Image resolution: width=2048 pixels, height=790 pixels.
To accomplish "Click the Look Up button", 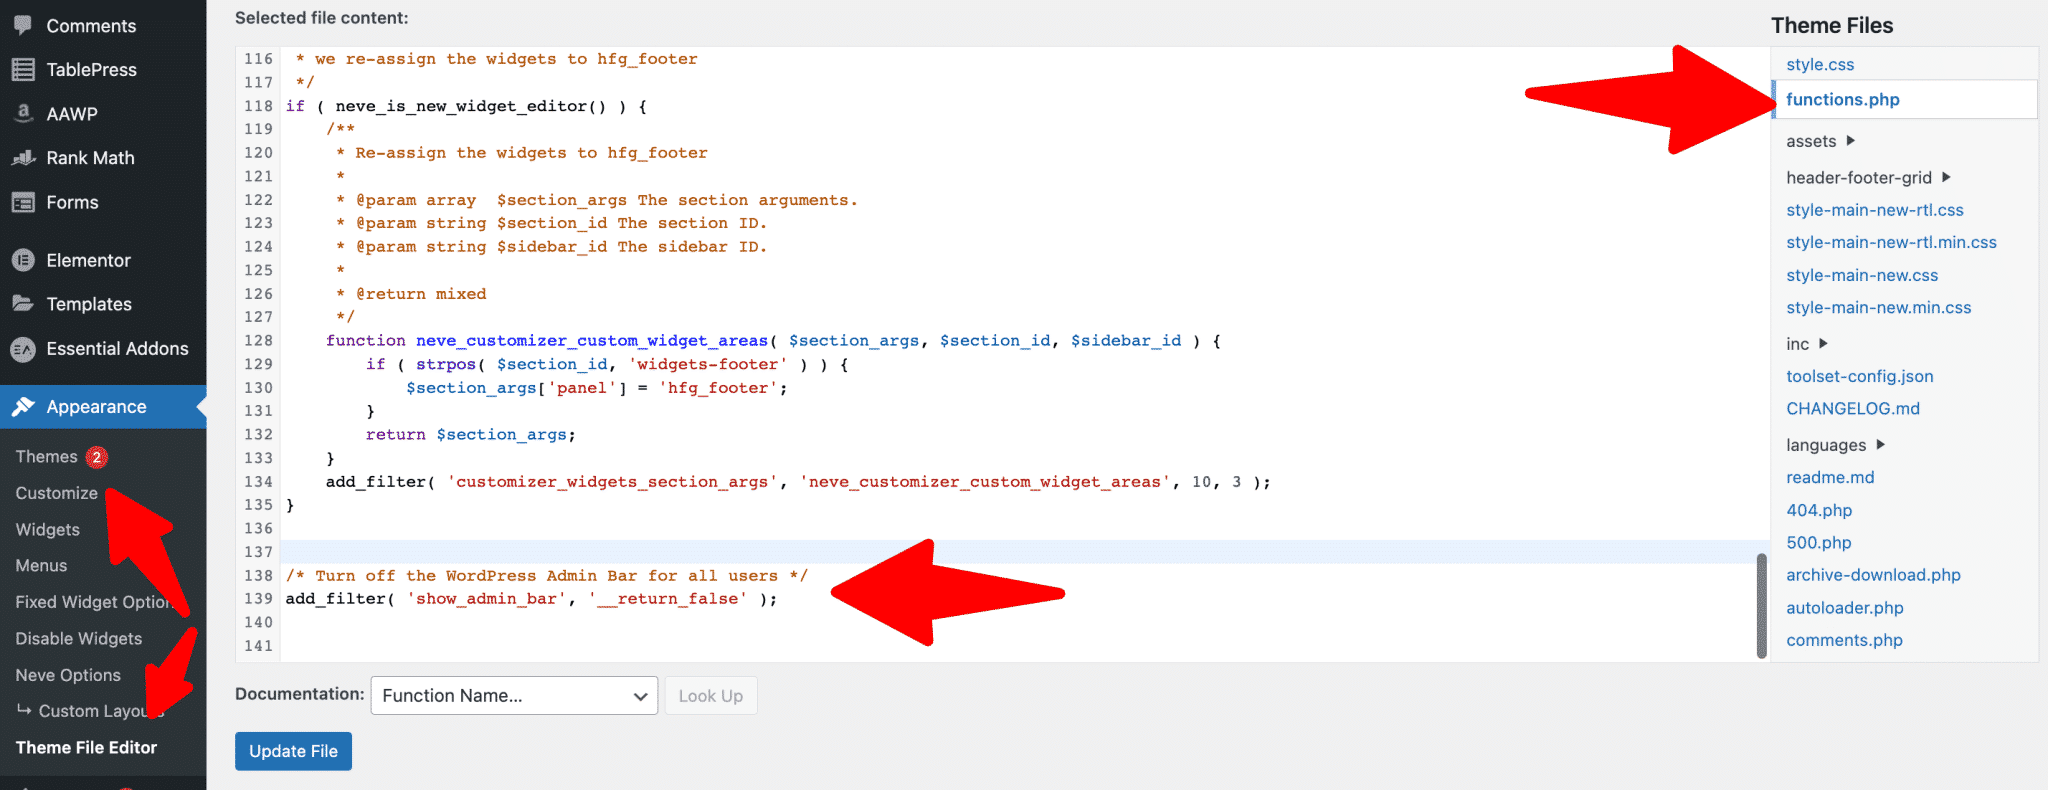I will (710, 695).
